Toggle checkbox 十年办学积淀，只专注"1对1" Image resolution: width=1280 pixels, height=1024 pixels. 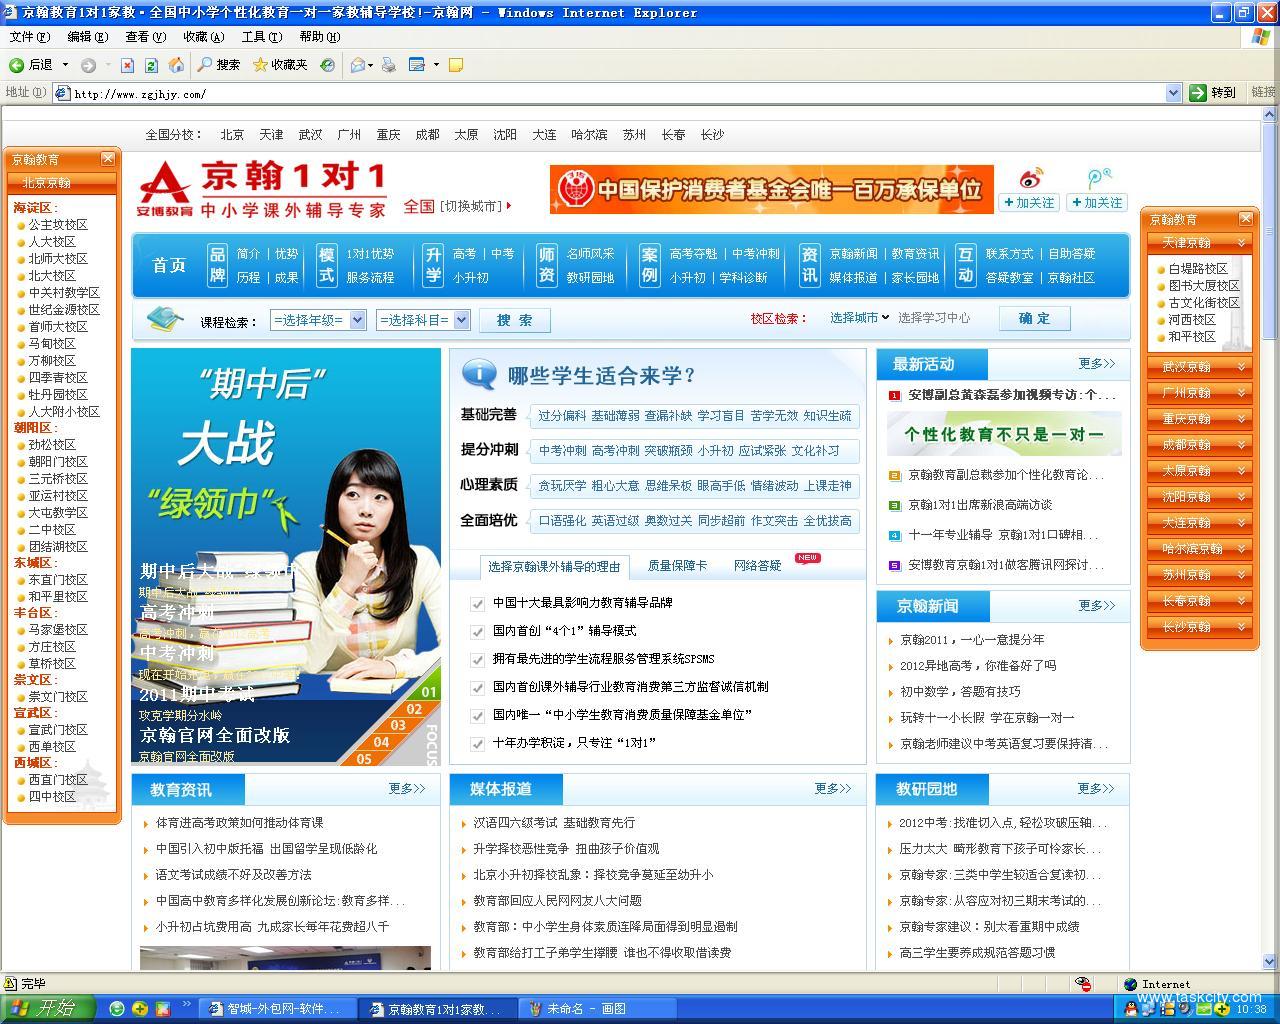(x=478, y=744)
